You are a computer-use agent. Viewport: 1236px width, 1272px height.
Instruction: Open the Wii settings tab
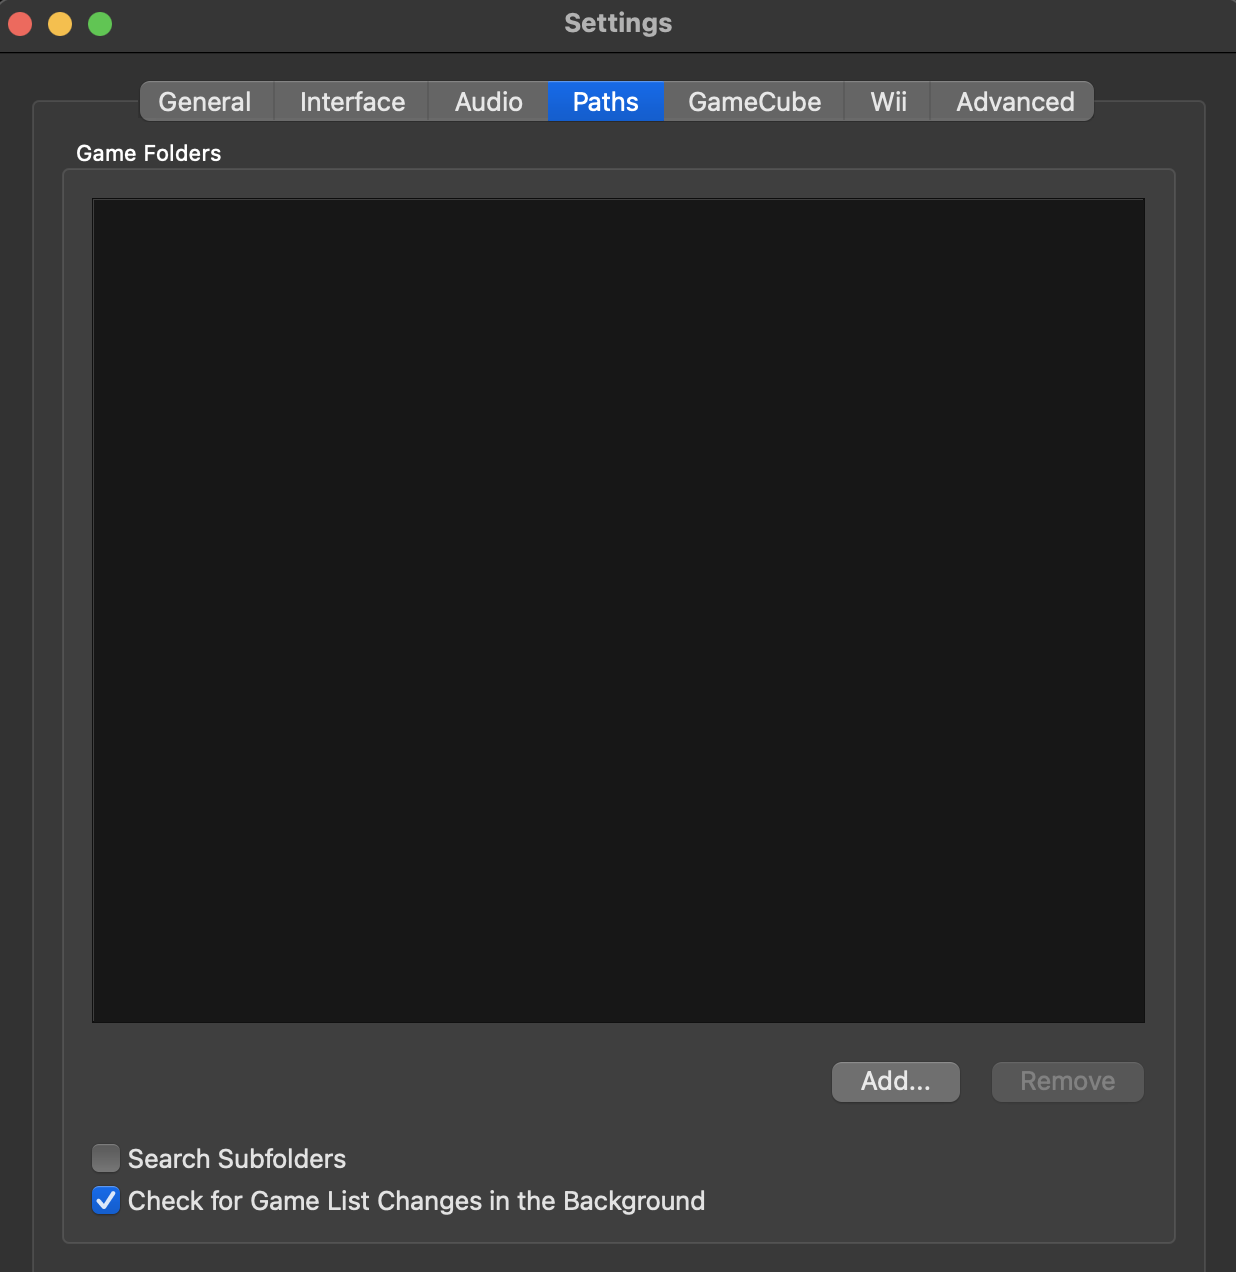[888, 102]
